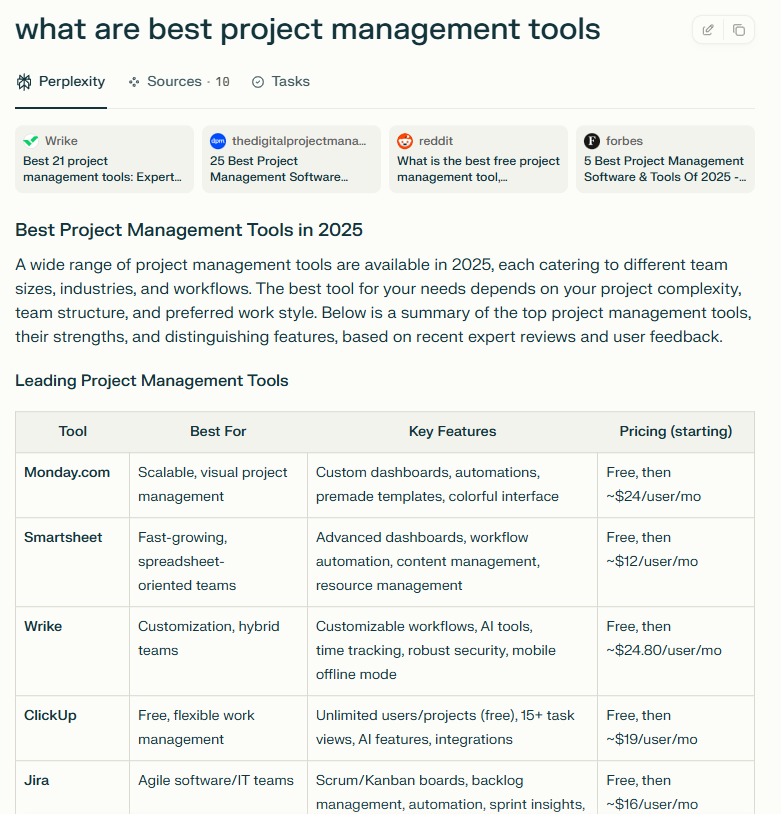Screen dimensions: 781x814
Task: Click the Forbes F favicon
Action: [x=591, y=141]
